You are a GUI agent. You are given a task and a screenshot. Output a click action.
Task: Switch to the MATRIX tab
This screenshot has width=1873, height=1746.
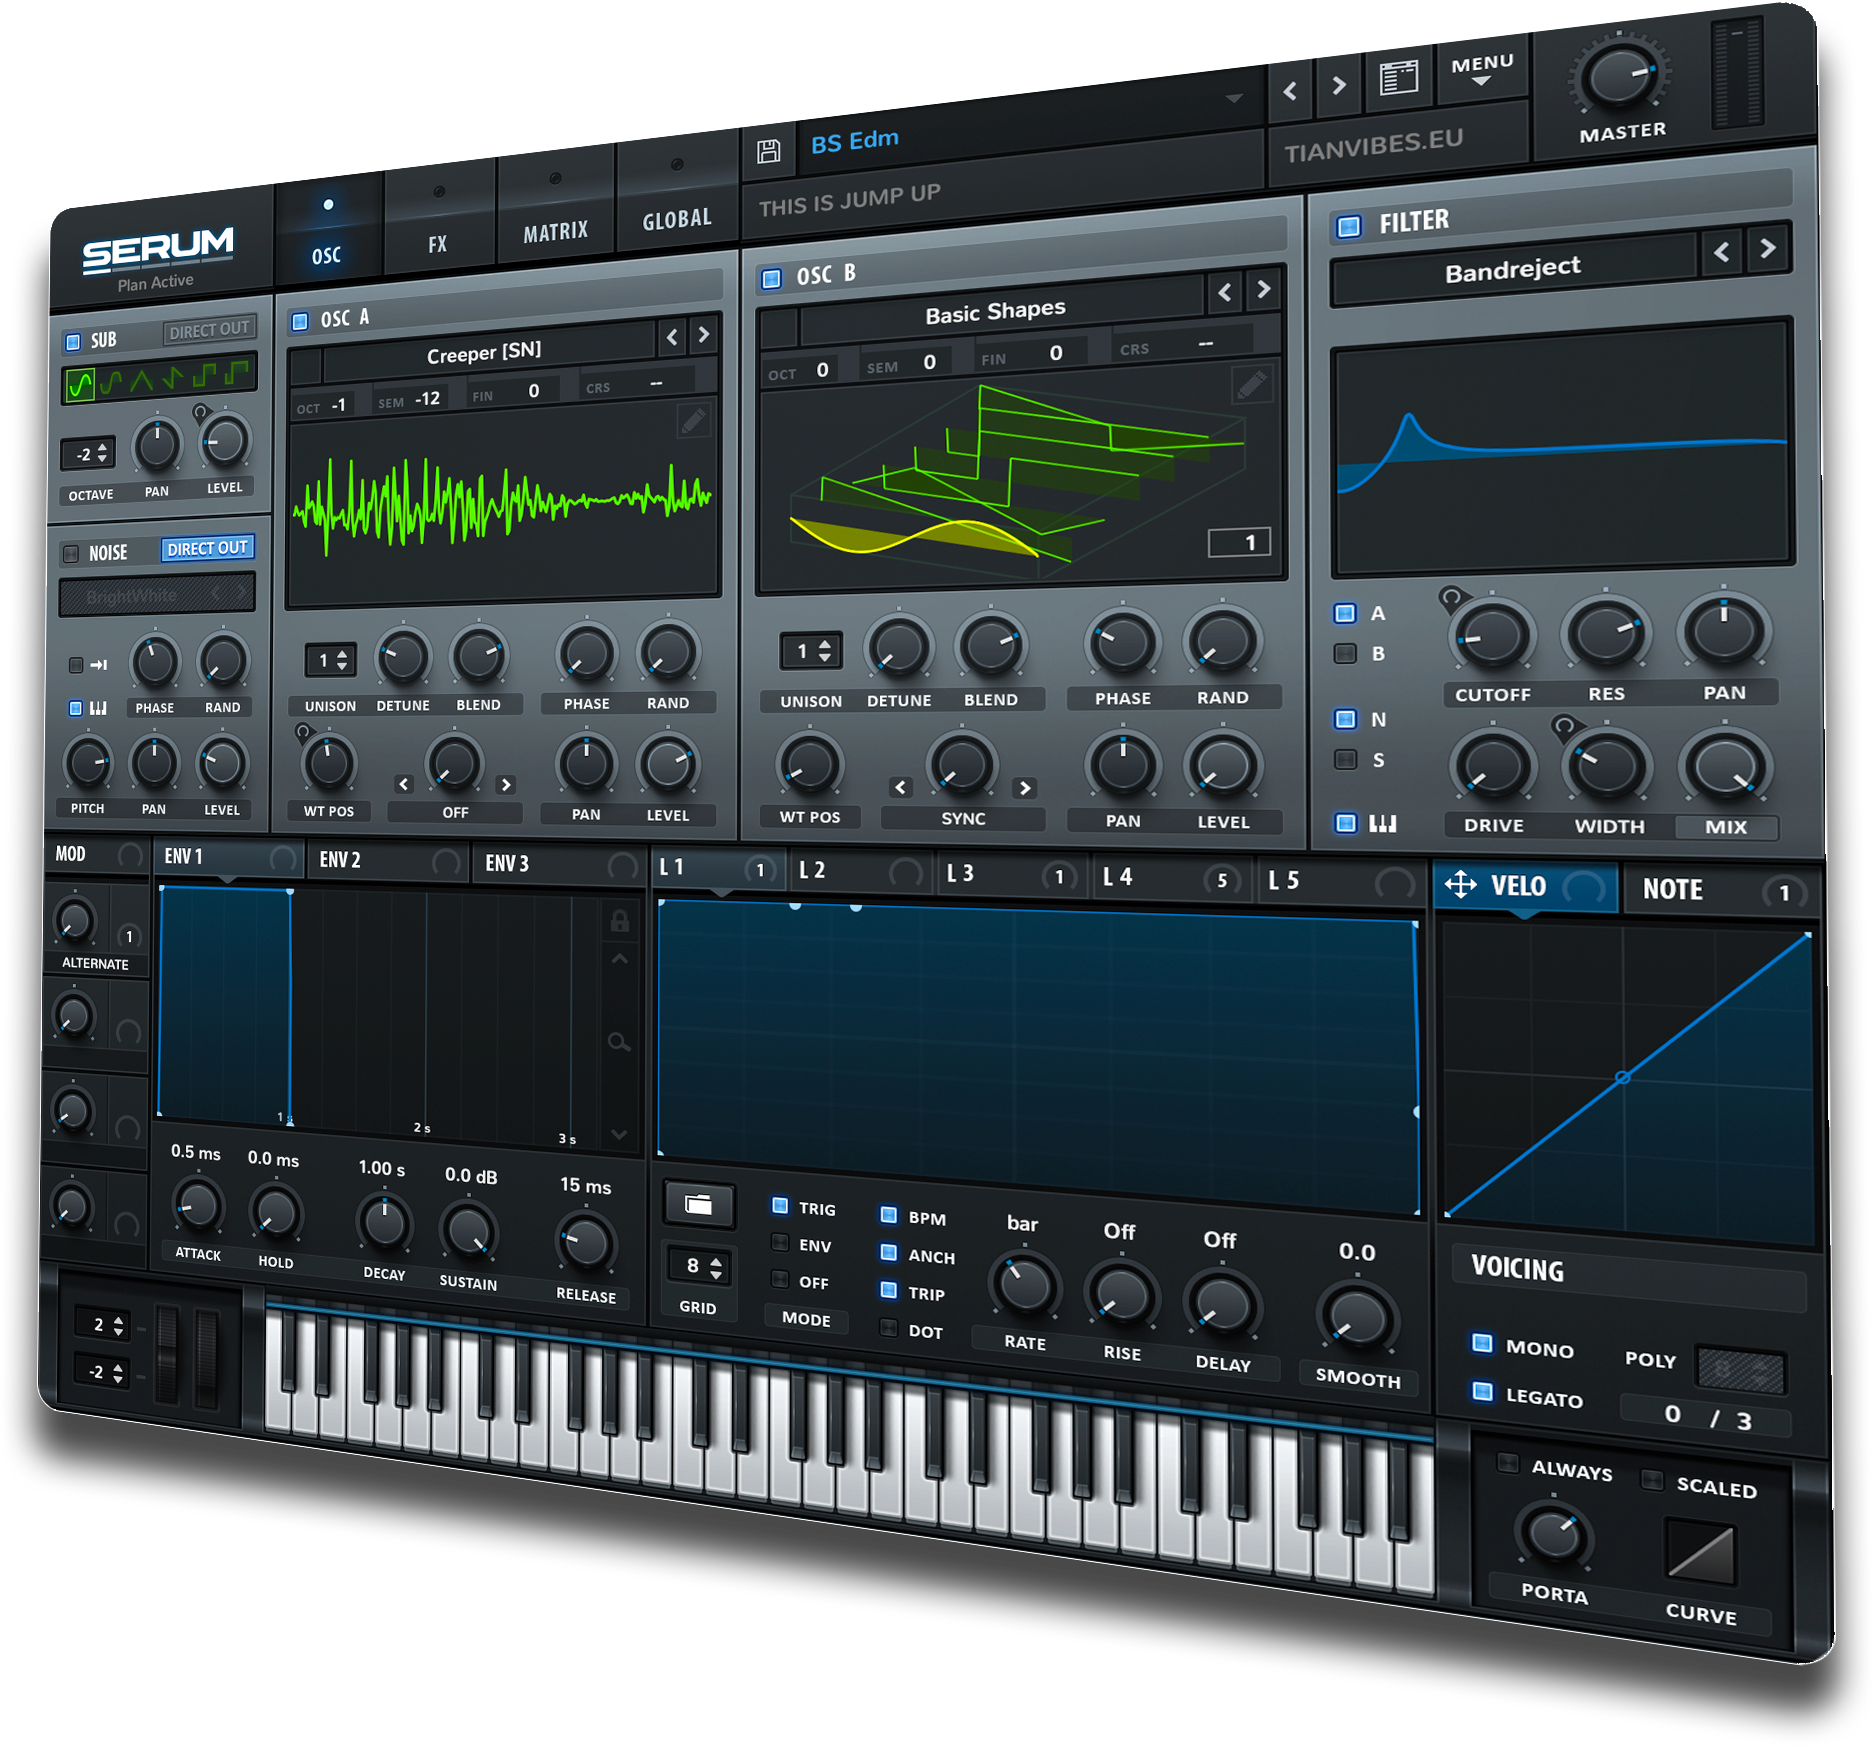click(x=555, y=232)
